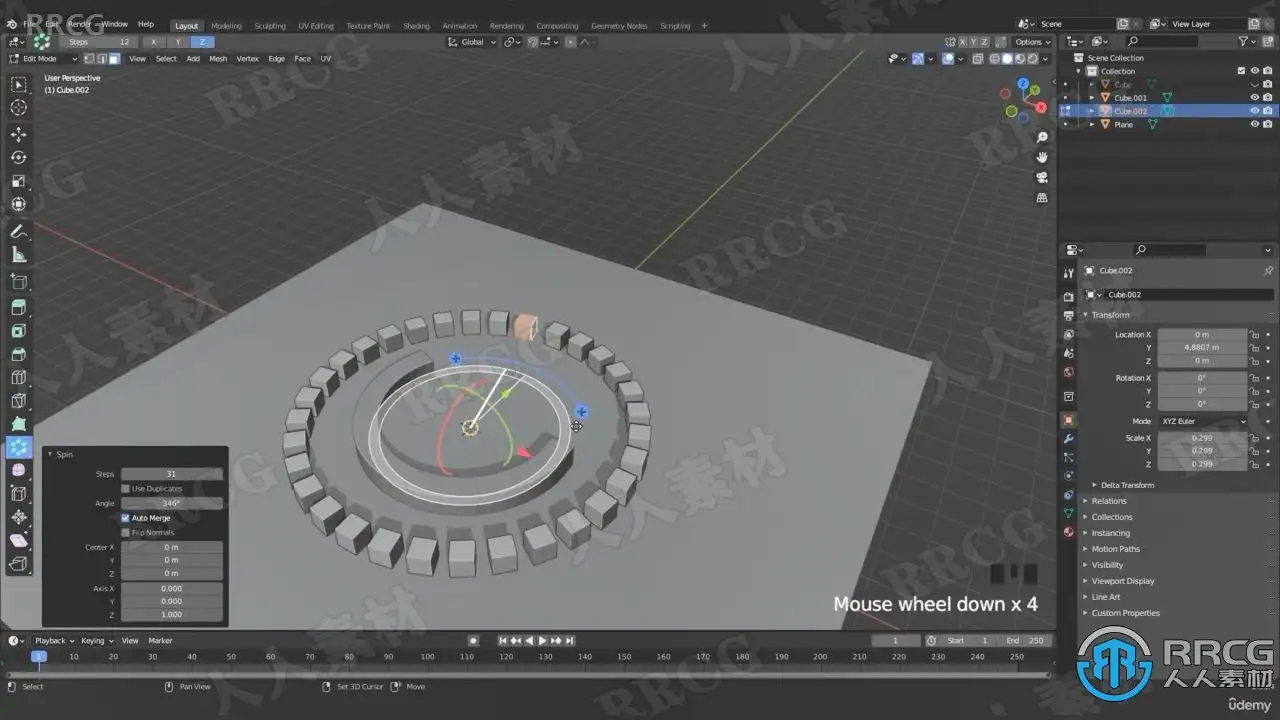Pick the Rotate tool

tap(18, 157)
